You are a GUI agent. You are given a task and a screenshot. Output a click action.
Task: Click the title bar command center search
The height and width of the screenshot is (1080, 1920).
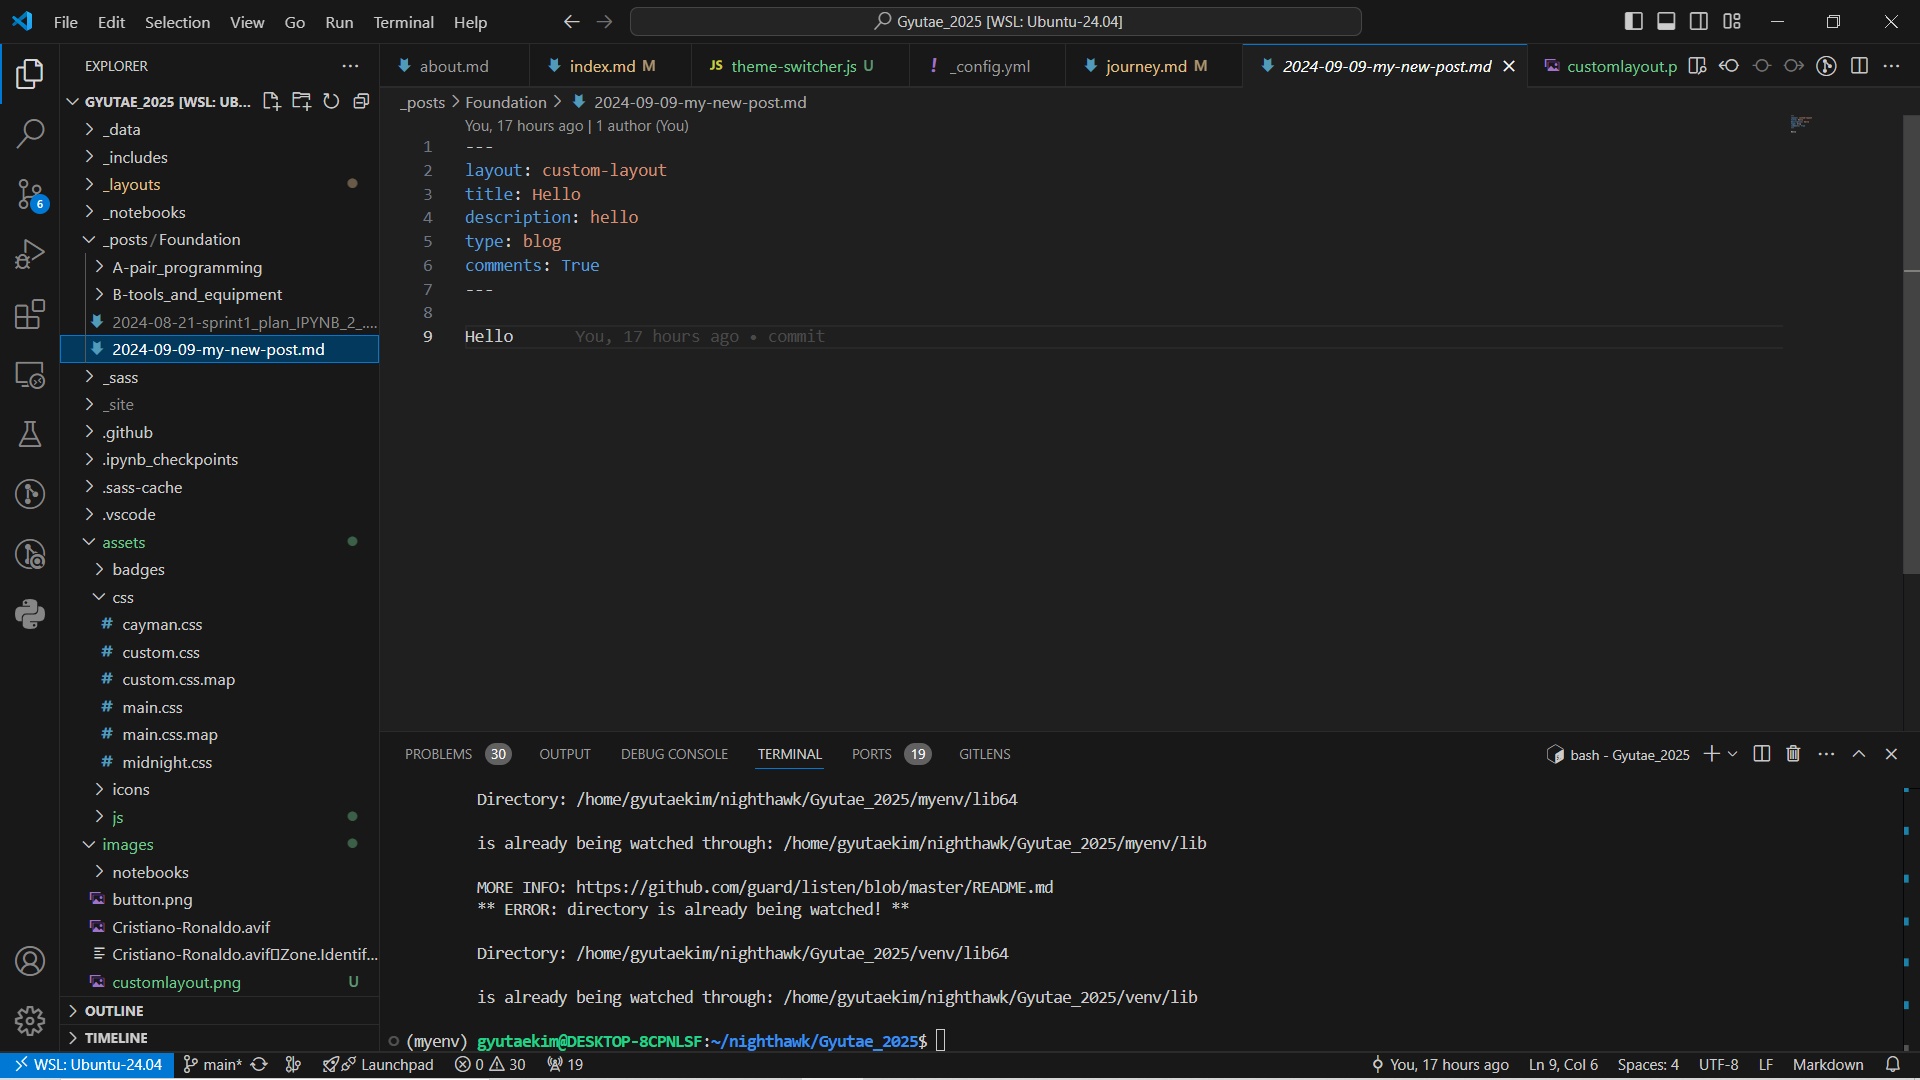click(995, 21)
